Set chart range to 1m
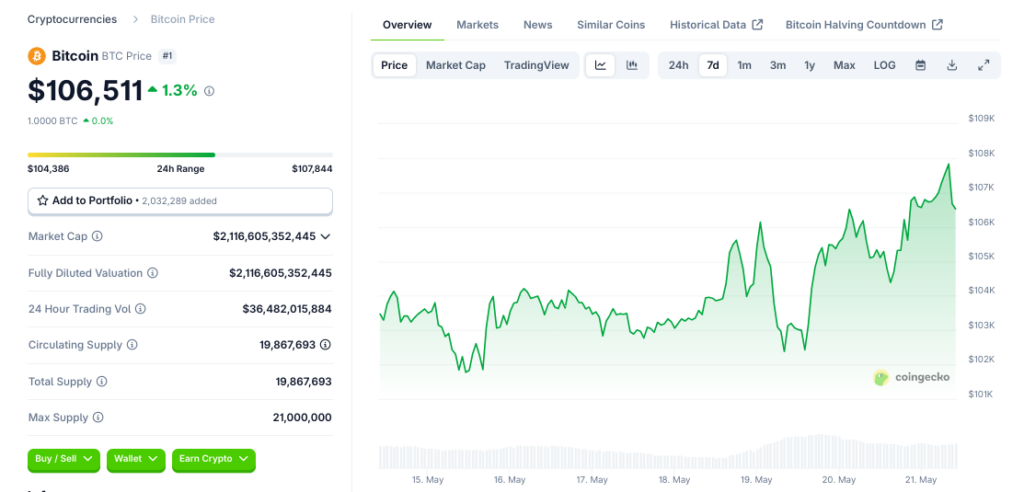This screenshot has height=492, width=1024. point(744,65)
